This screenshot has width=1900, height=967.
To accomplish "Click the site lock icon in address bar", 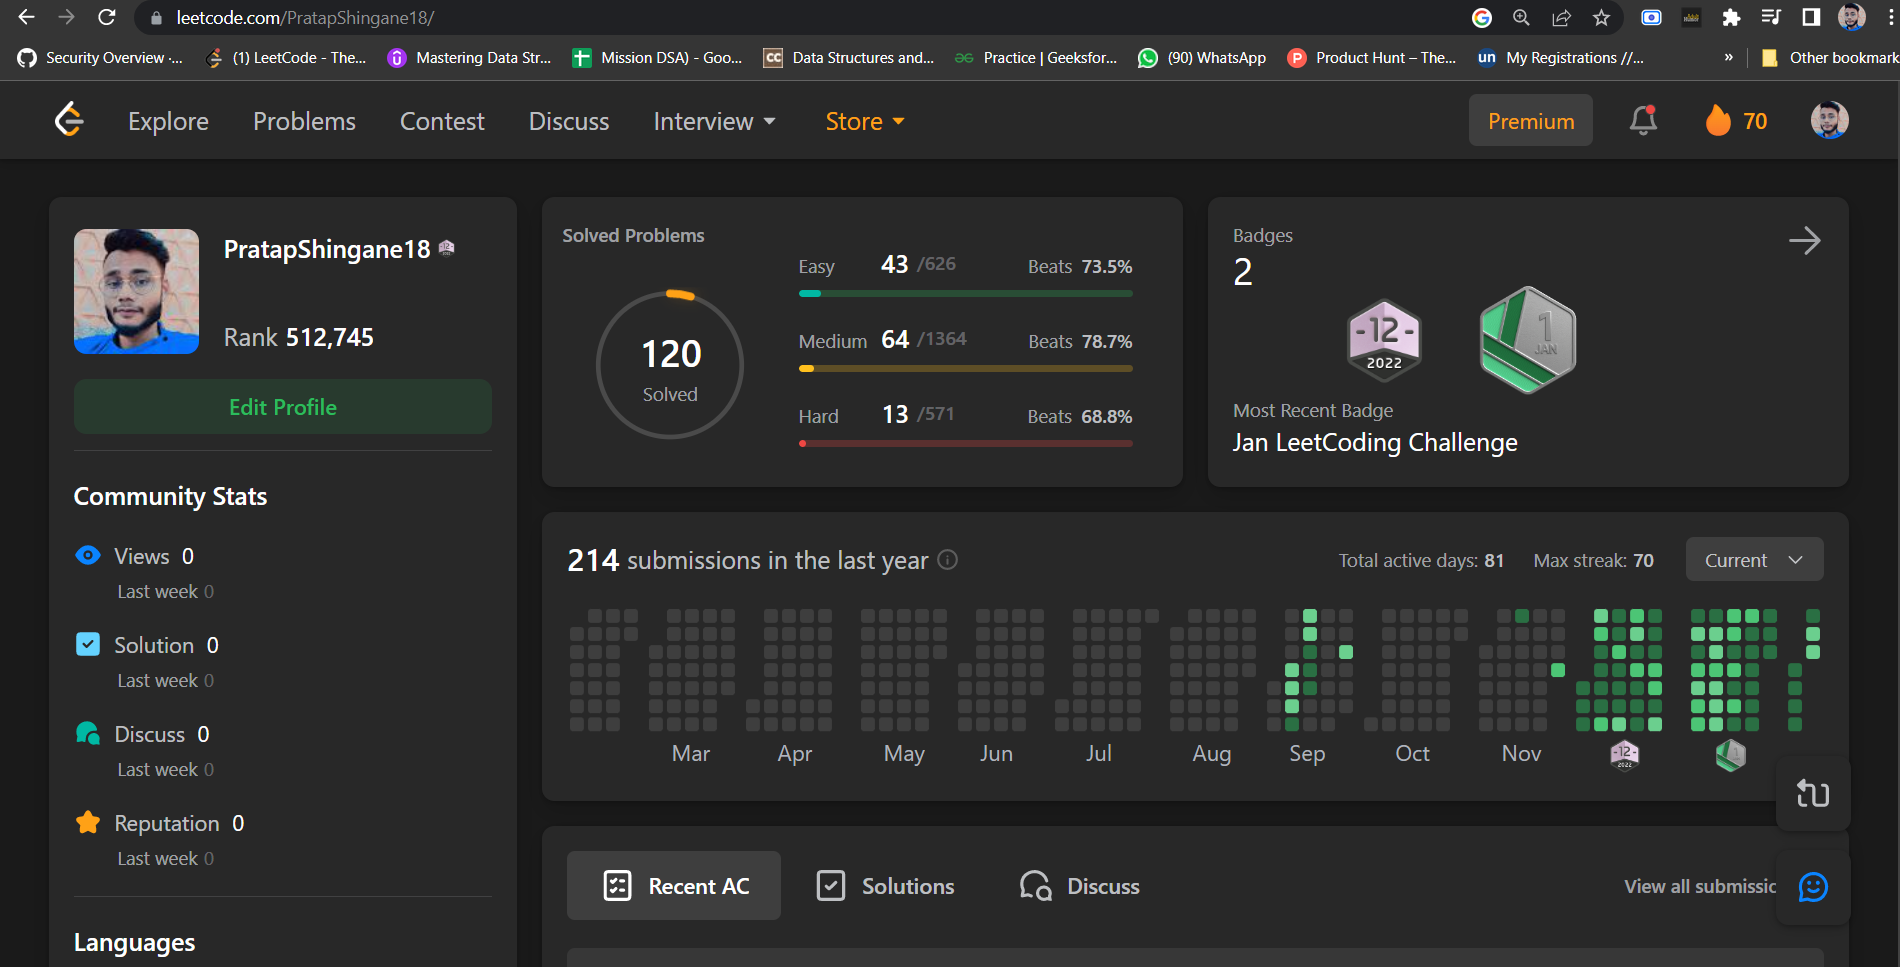I will (155, 17).
